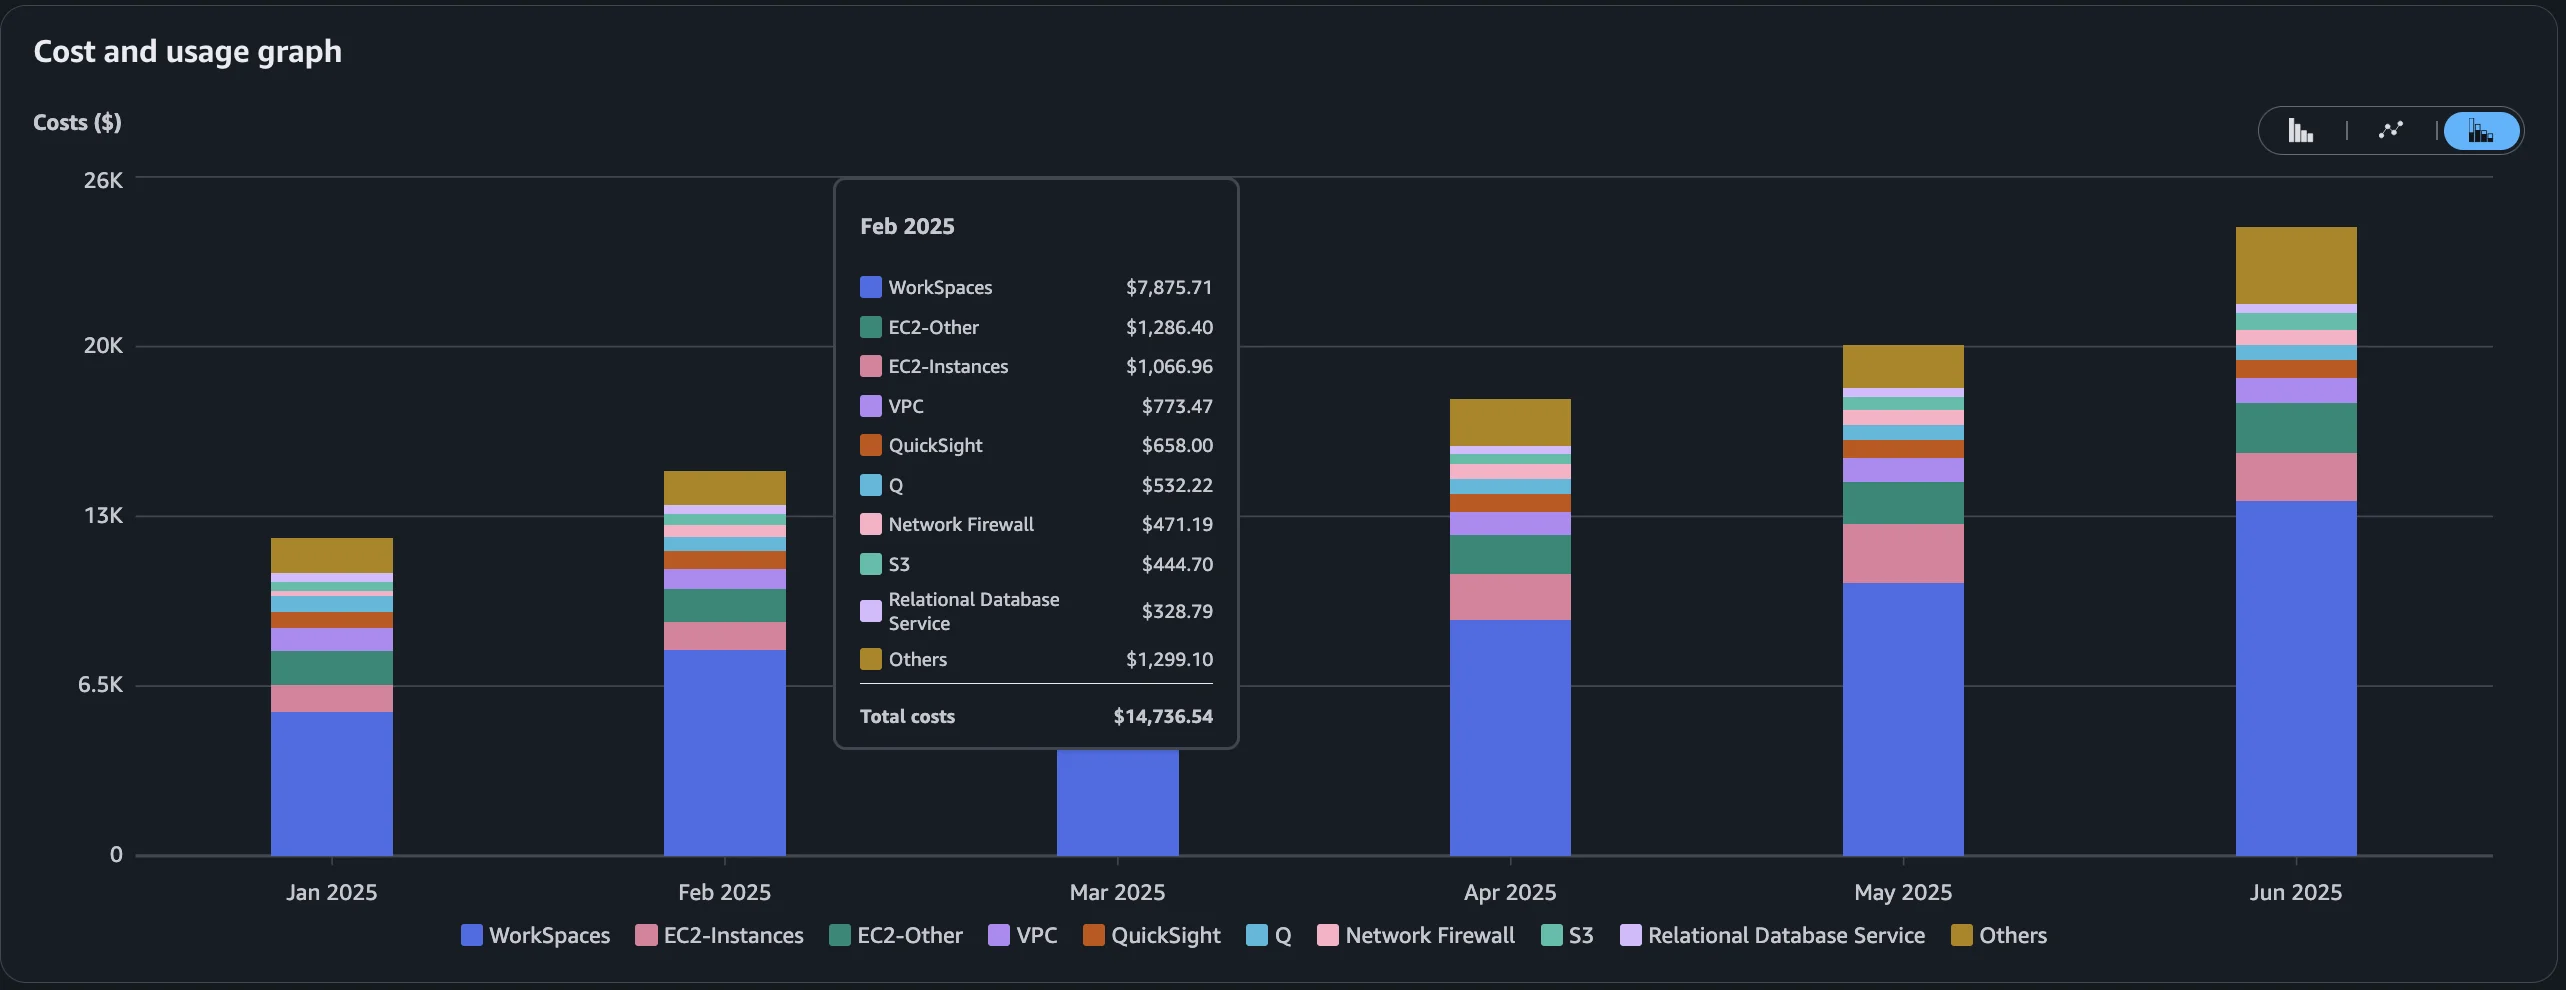This screenshot has height=990, width=2566.
Task: Toggle EC2-Instances series in the bottom legend
Action: coord(719,935)
